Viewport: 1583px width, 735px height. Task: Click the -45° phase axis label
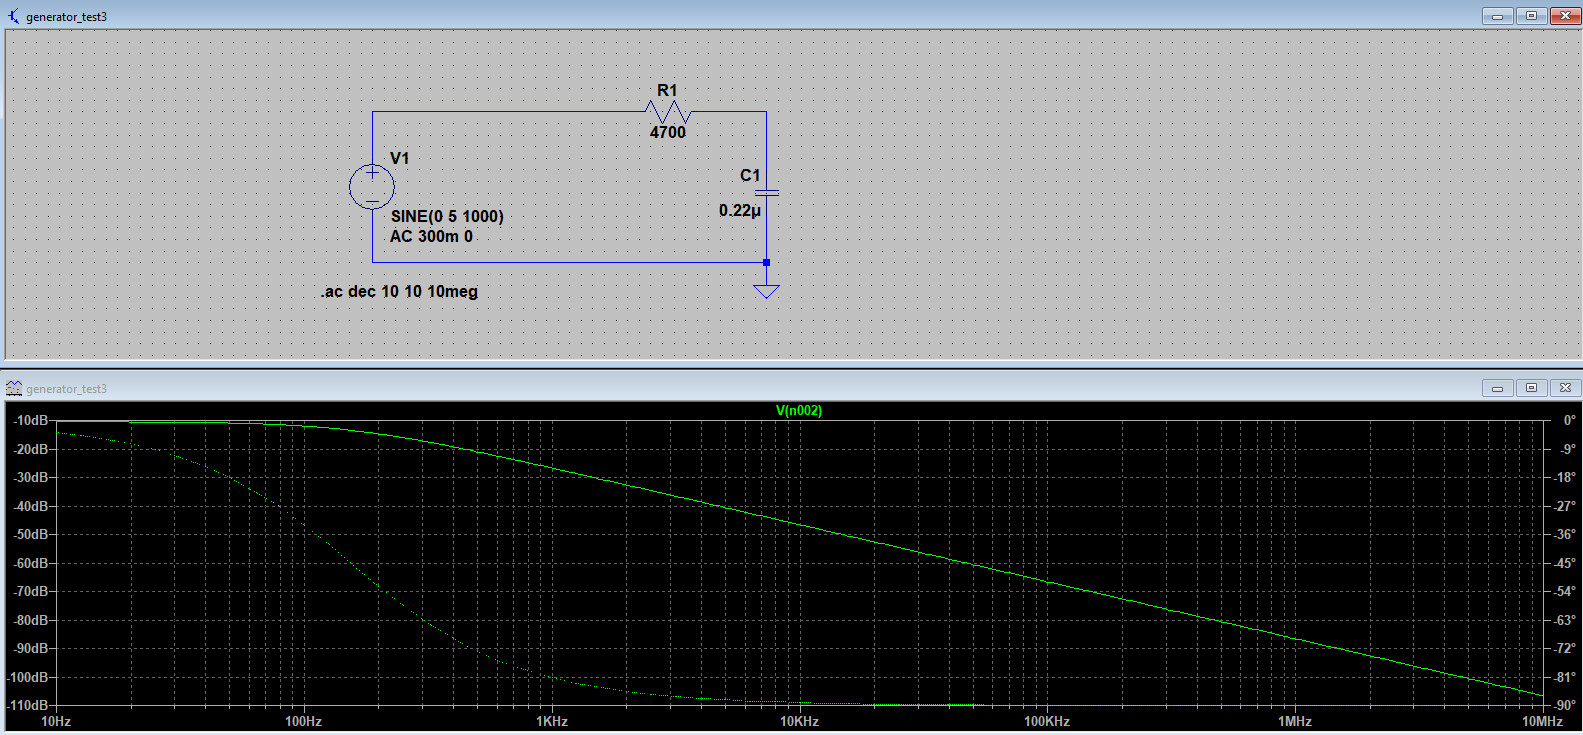coord(1565,563)
